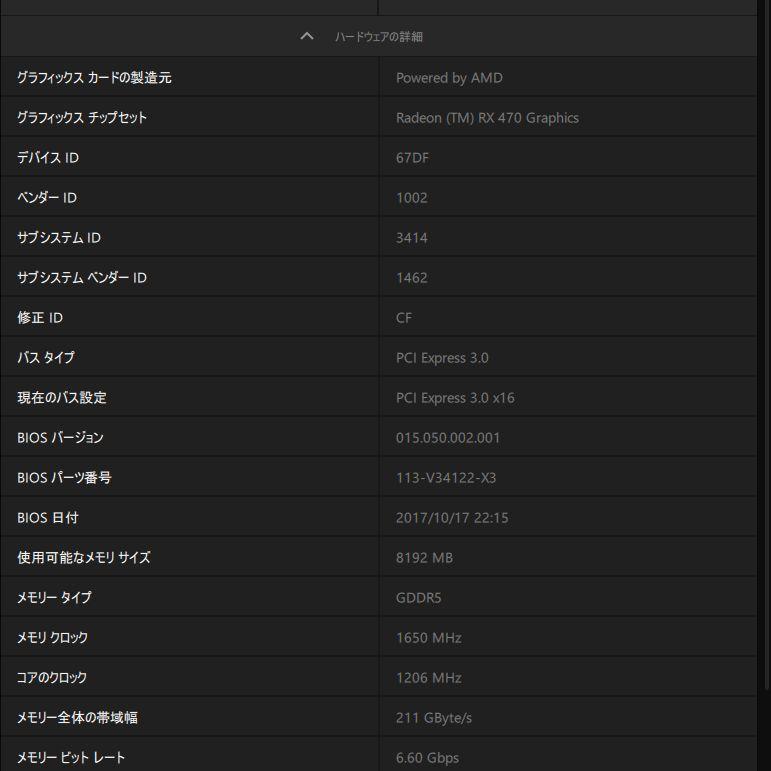Screen dimensions: 771x771
Task: Select the メモリ クロック 1650 MHz value
Action: (x=428, y=638)
